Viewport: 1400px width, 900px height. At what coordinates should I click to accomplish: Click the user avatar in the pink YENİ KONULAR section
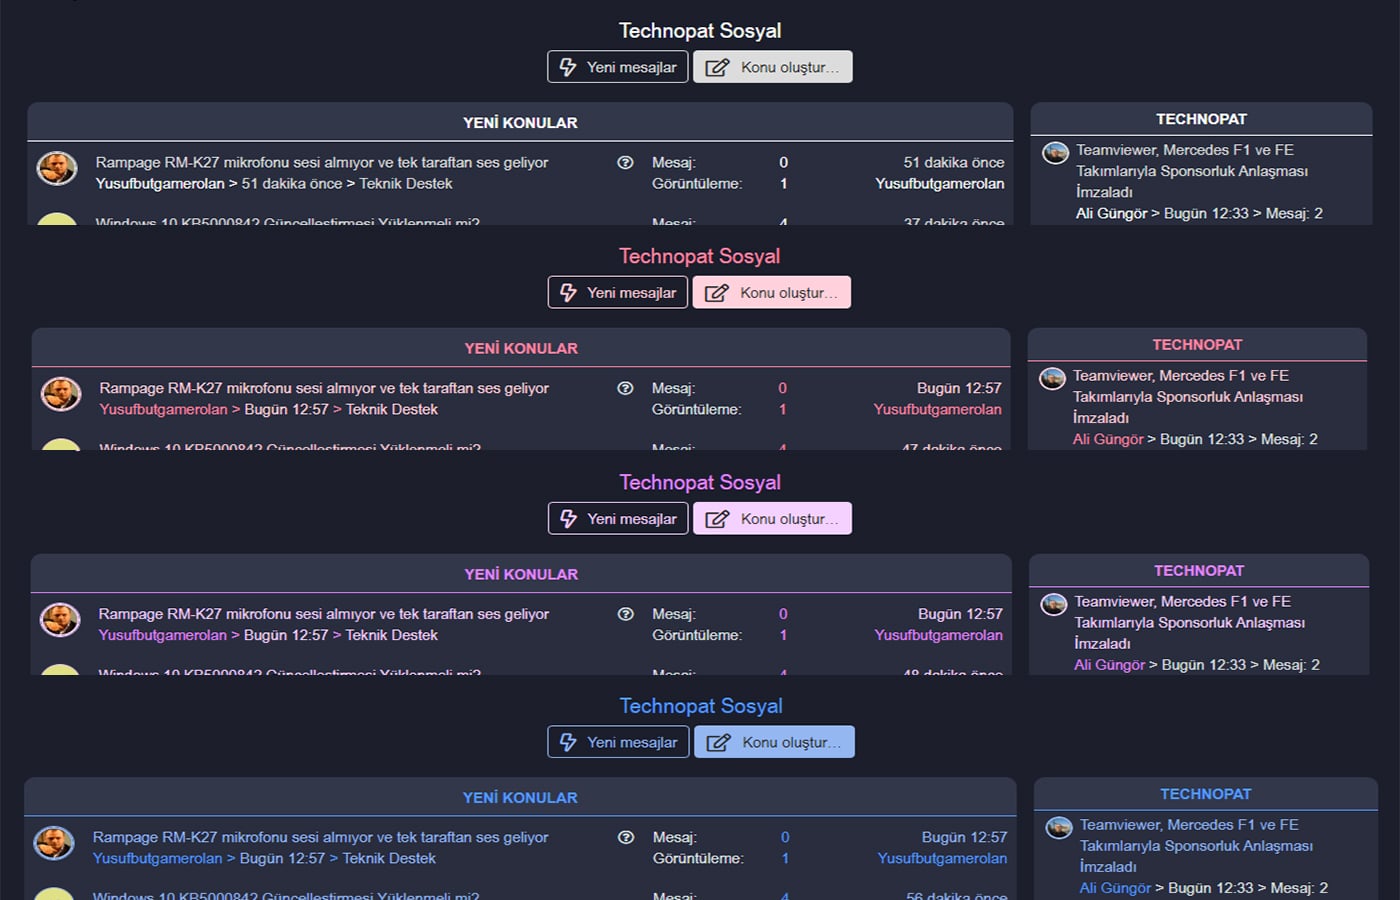click(61, 394)
